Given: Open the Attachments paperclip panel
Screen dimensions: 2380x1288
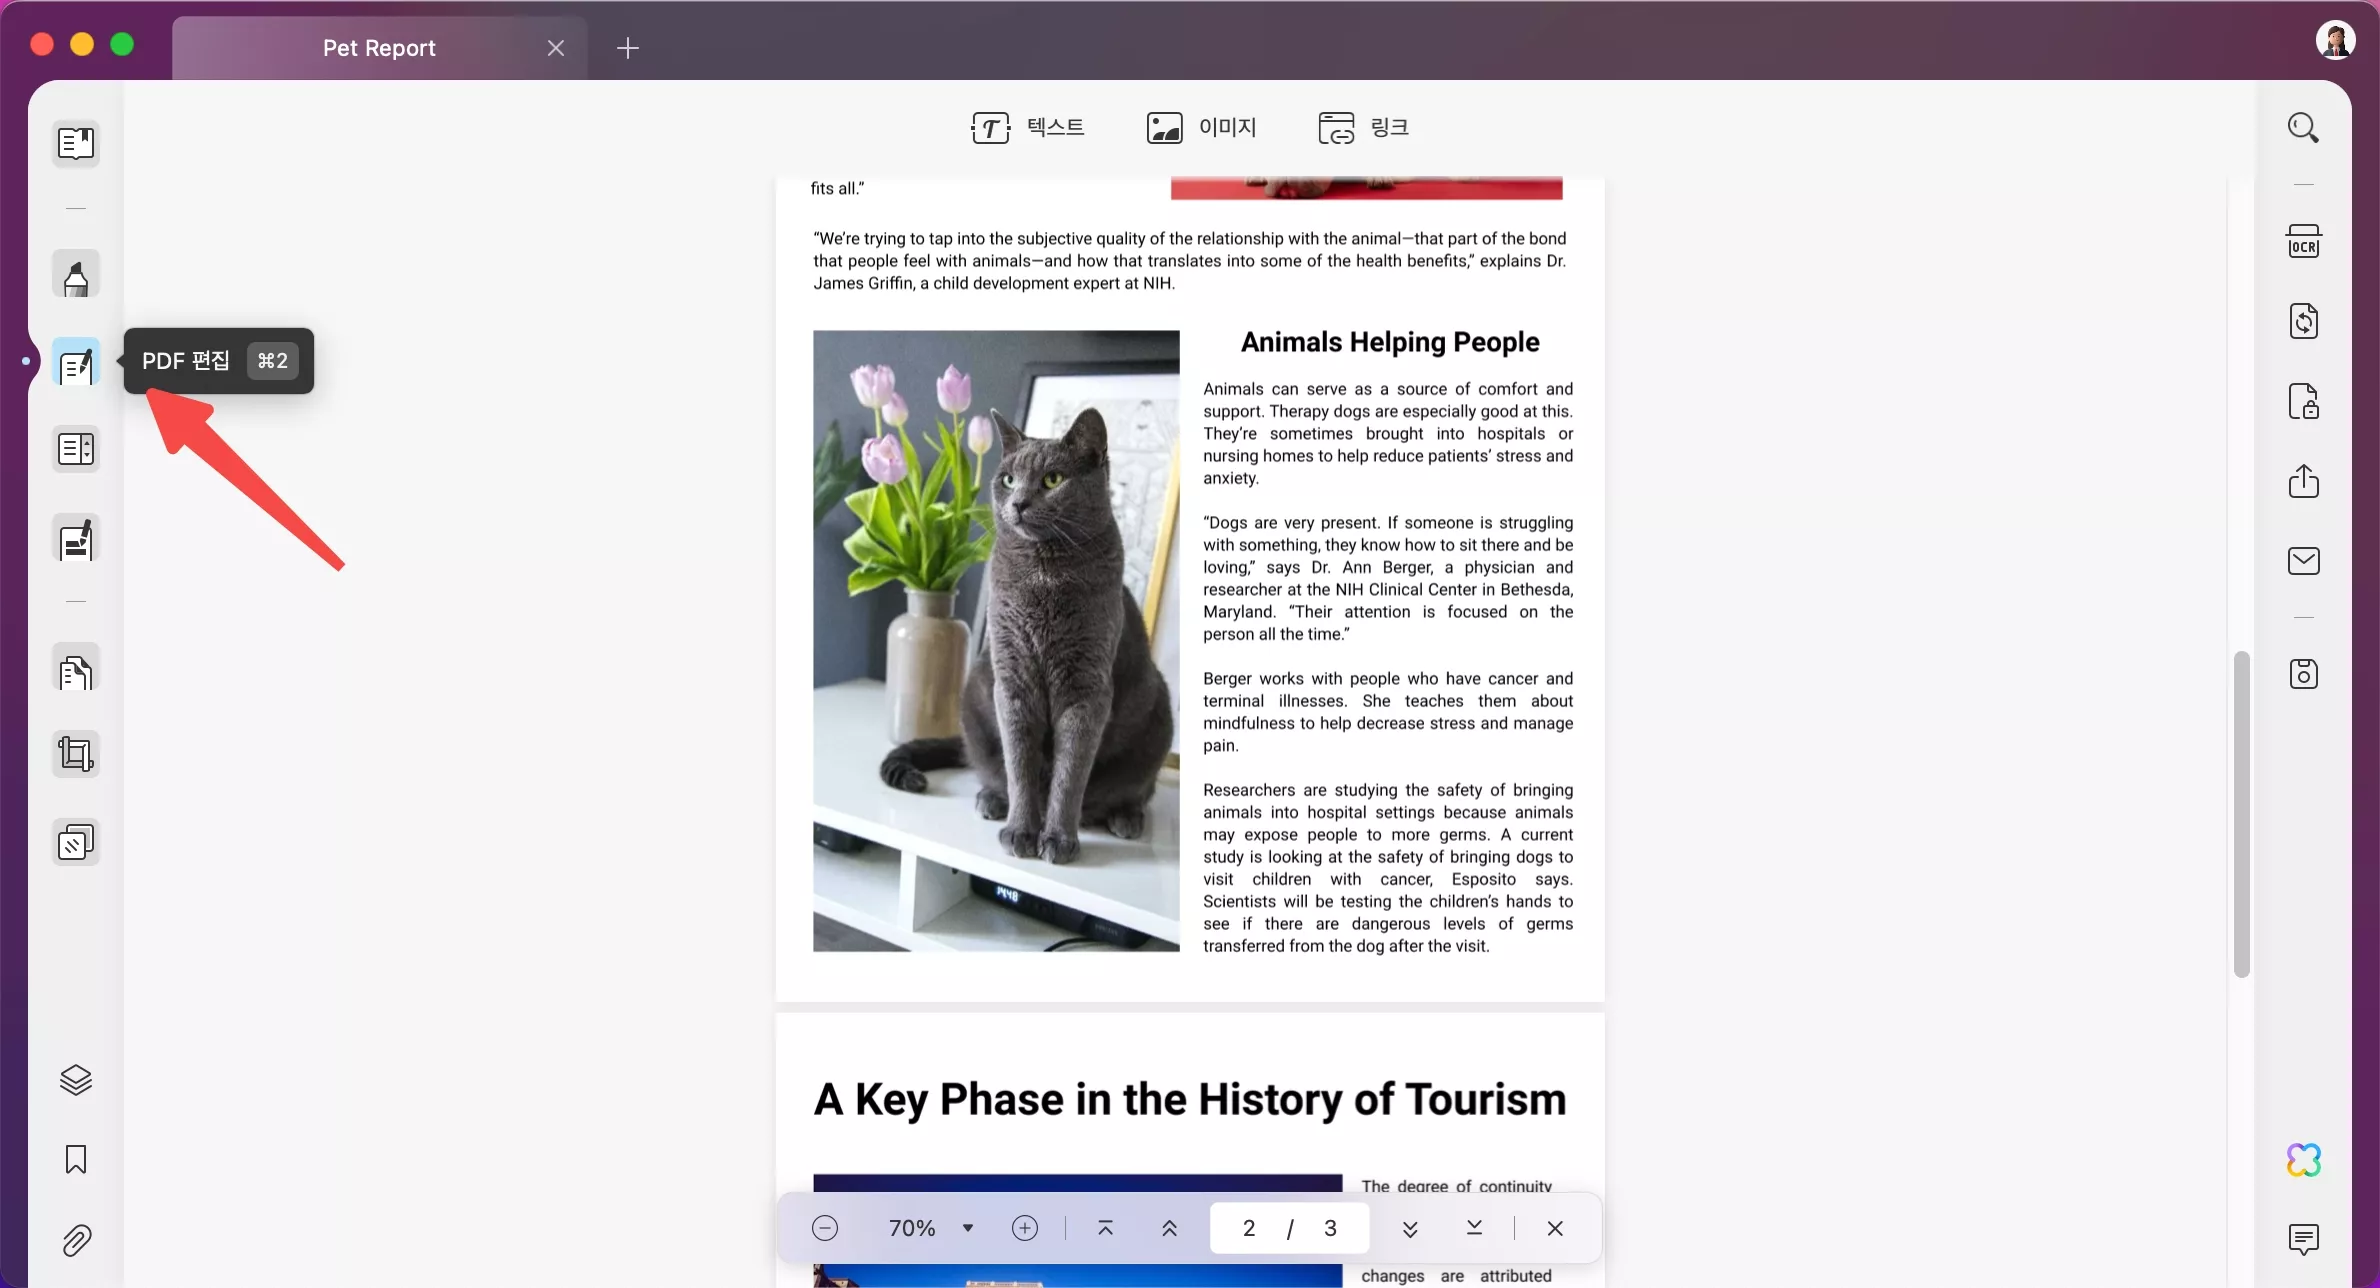Looking at the screenshot, I should tap(76, 1240).
